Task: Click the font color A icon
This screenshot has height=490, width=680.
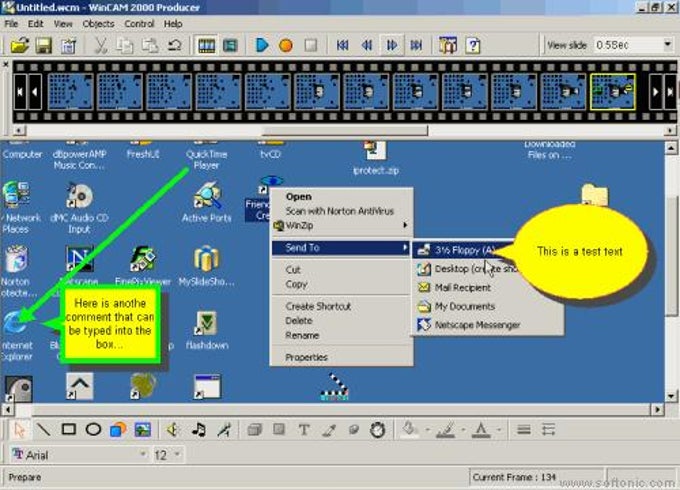Action: pyautogui.click(x=481, y=430)
